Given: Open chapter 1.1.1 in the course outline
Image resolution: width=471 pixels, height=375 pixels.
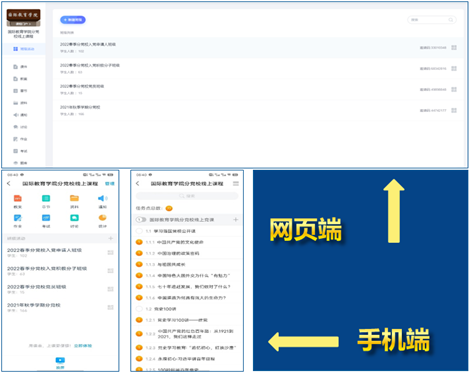Looking at the screenshot, I should (x=187, y=242).
